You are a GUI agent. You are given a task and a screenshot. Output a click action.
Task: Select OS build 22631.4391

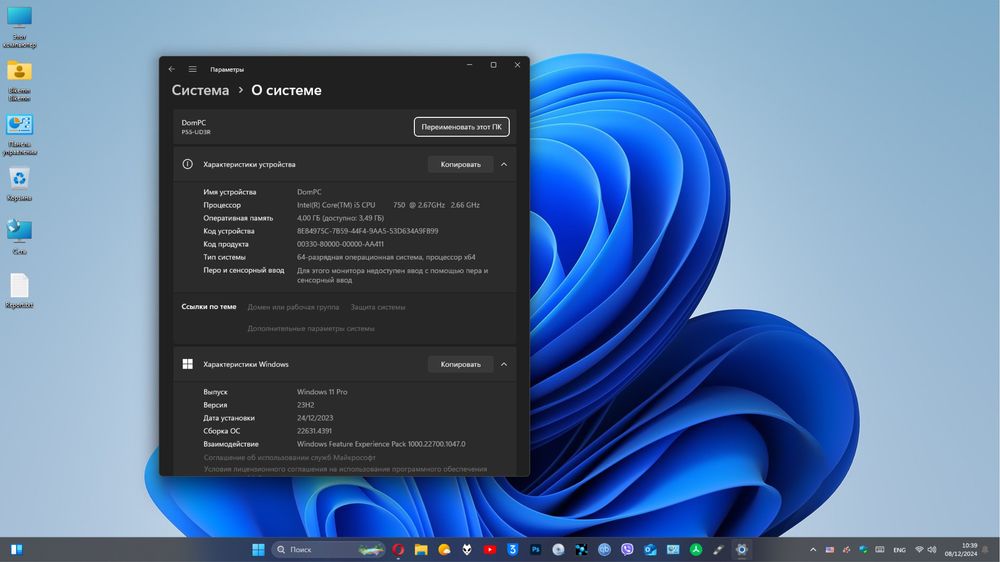click(314, 431)
